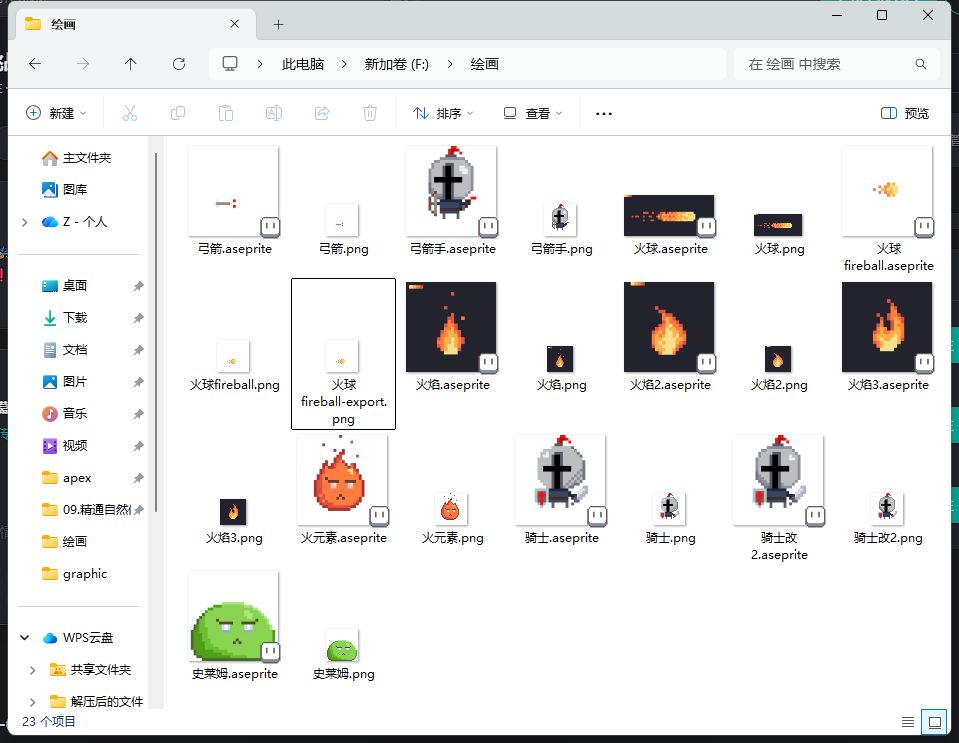Viewport: 959px width, 743px height.
Task: Open the apex folder in sidebar
Action: pyautogui.click(x=67, y=478)
